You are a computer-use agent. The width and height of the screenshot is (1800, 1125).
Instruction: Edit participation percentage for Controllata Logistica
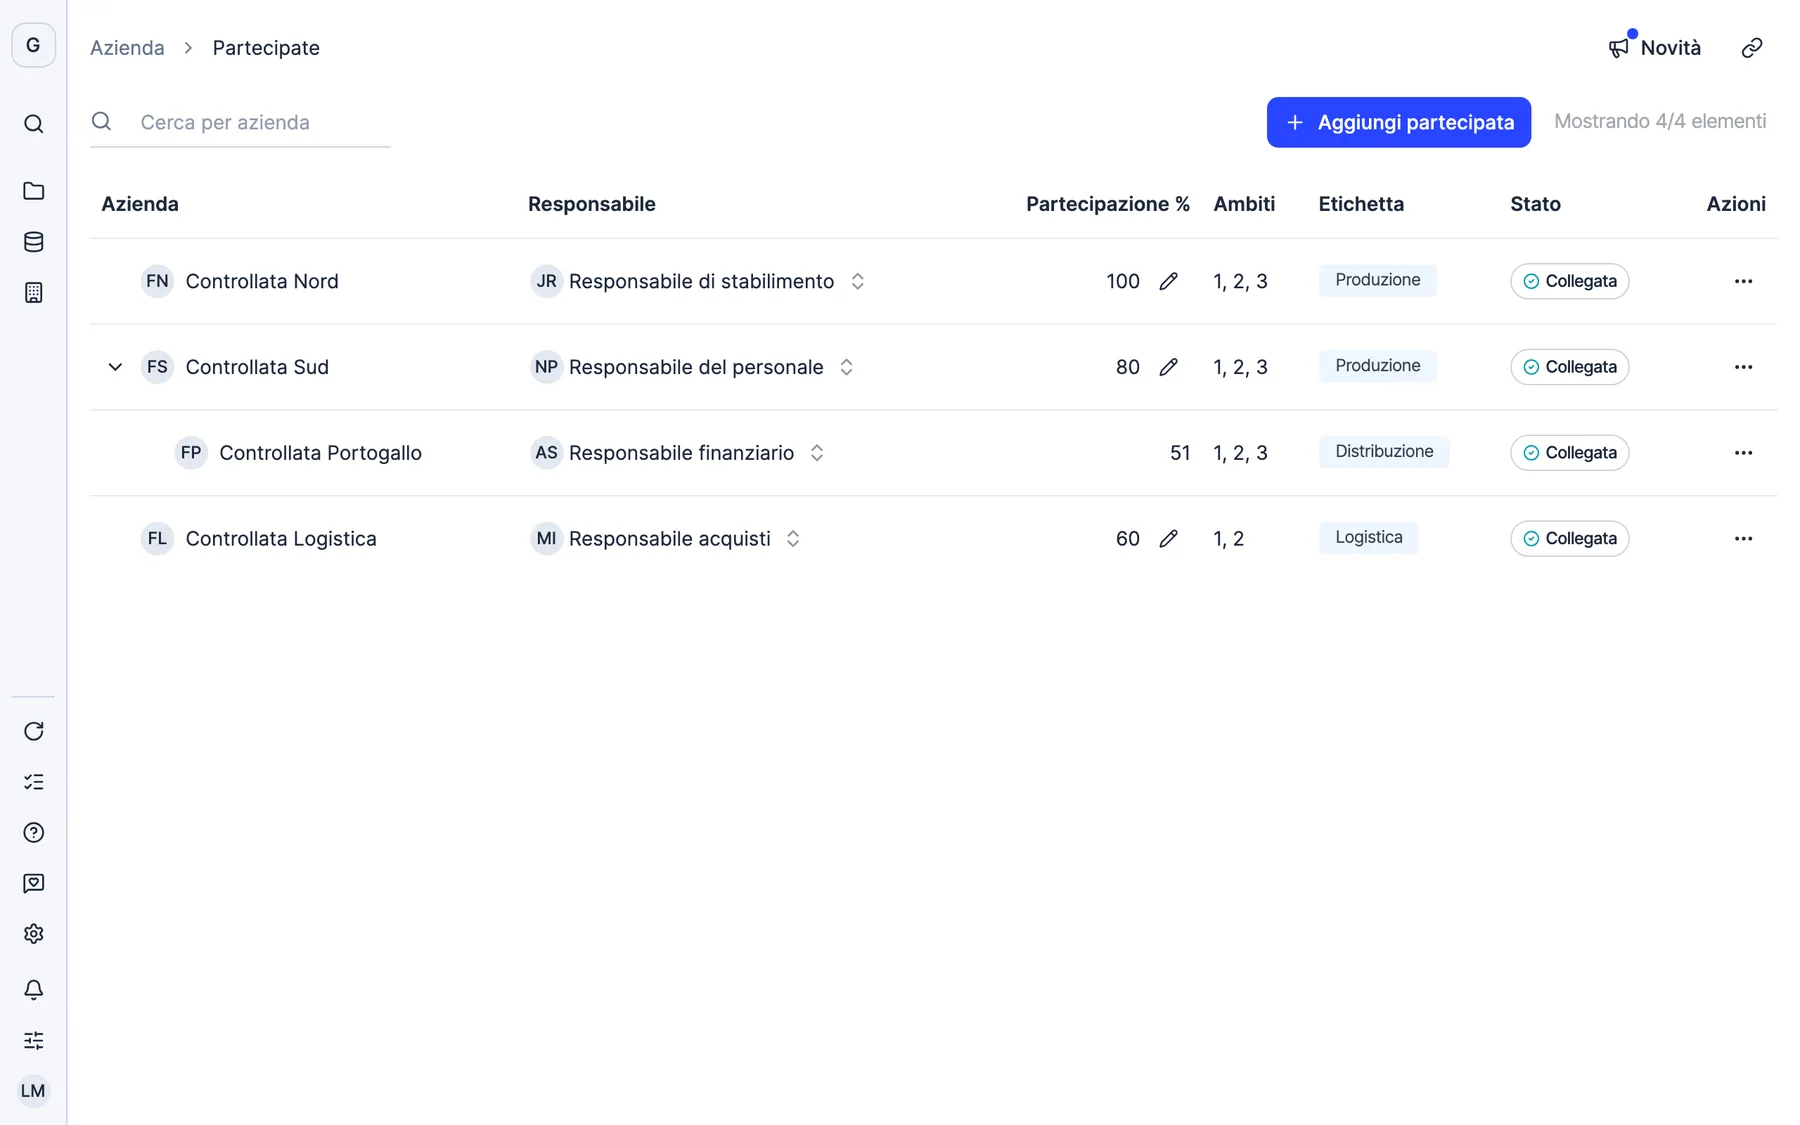coord(1168,539)
